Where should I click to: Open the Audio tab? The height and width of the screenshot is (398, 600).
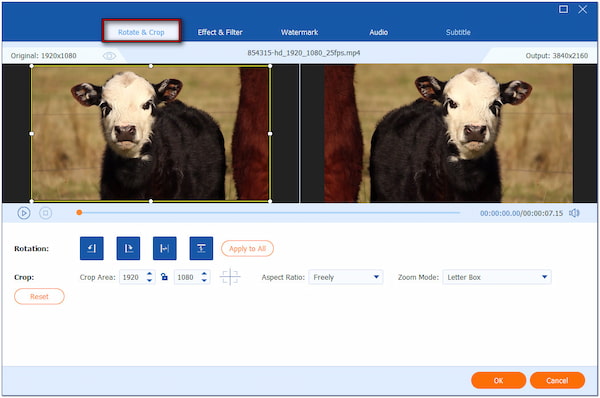[378, 32]
